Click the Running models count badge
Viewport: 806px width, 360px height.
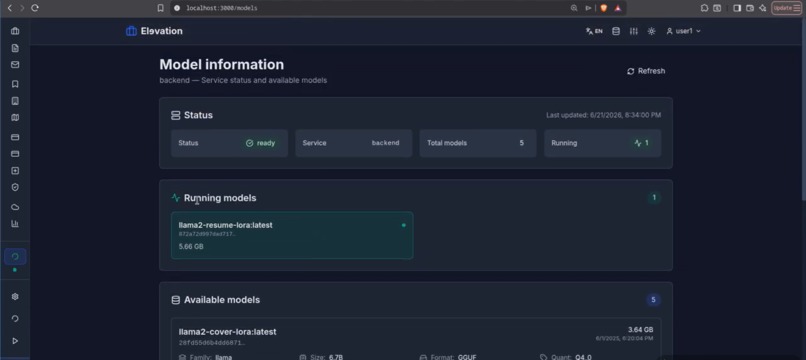point(654,197)
